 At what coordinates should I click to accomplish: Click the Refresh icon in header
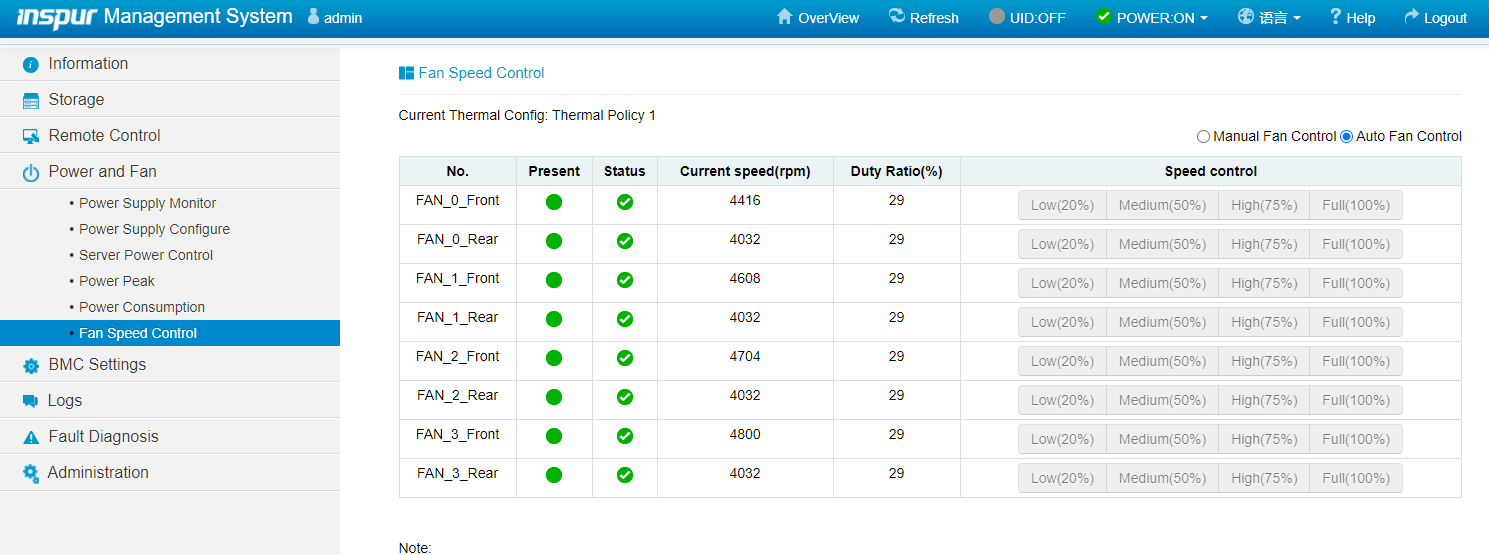pos(896,17)
